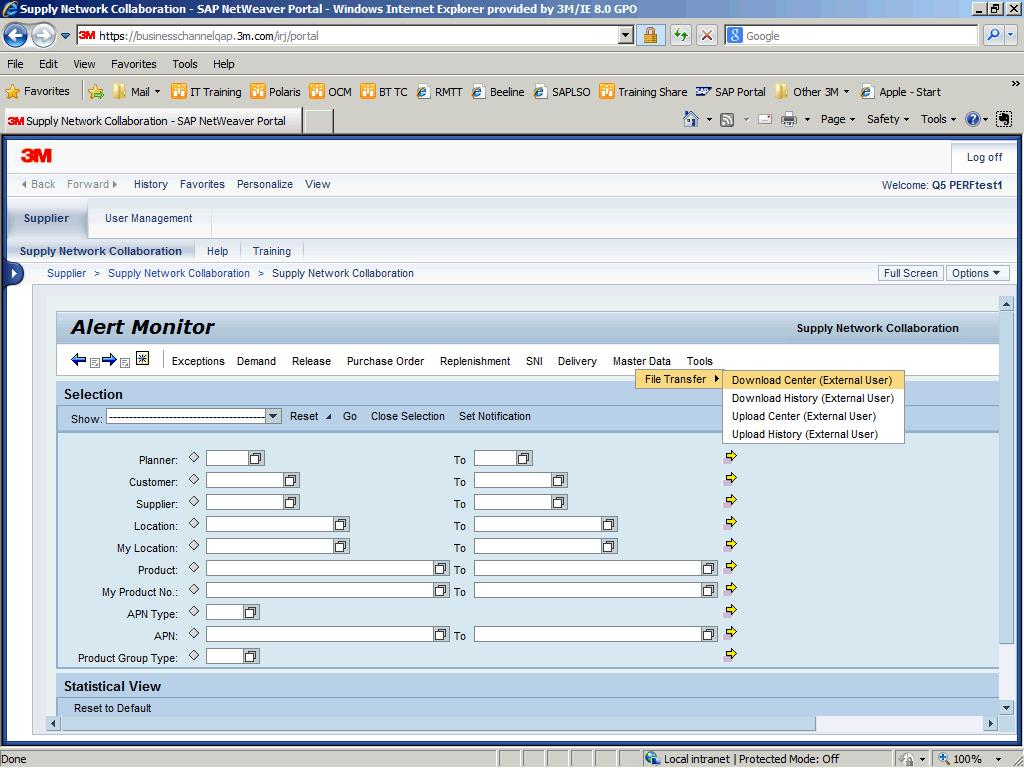Toggle selection option diamond for Planner

pos(194,457)
